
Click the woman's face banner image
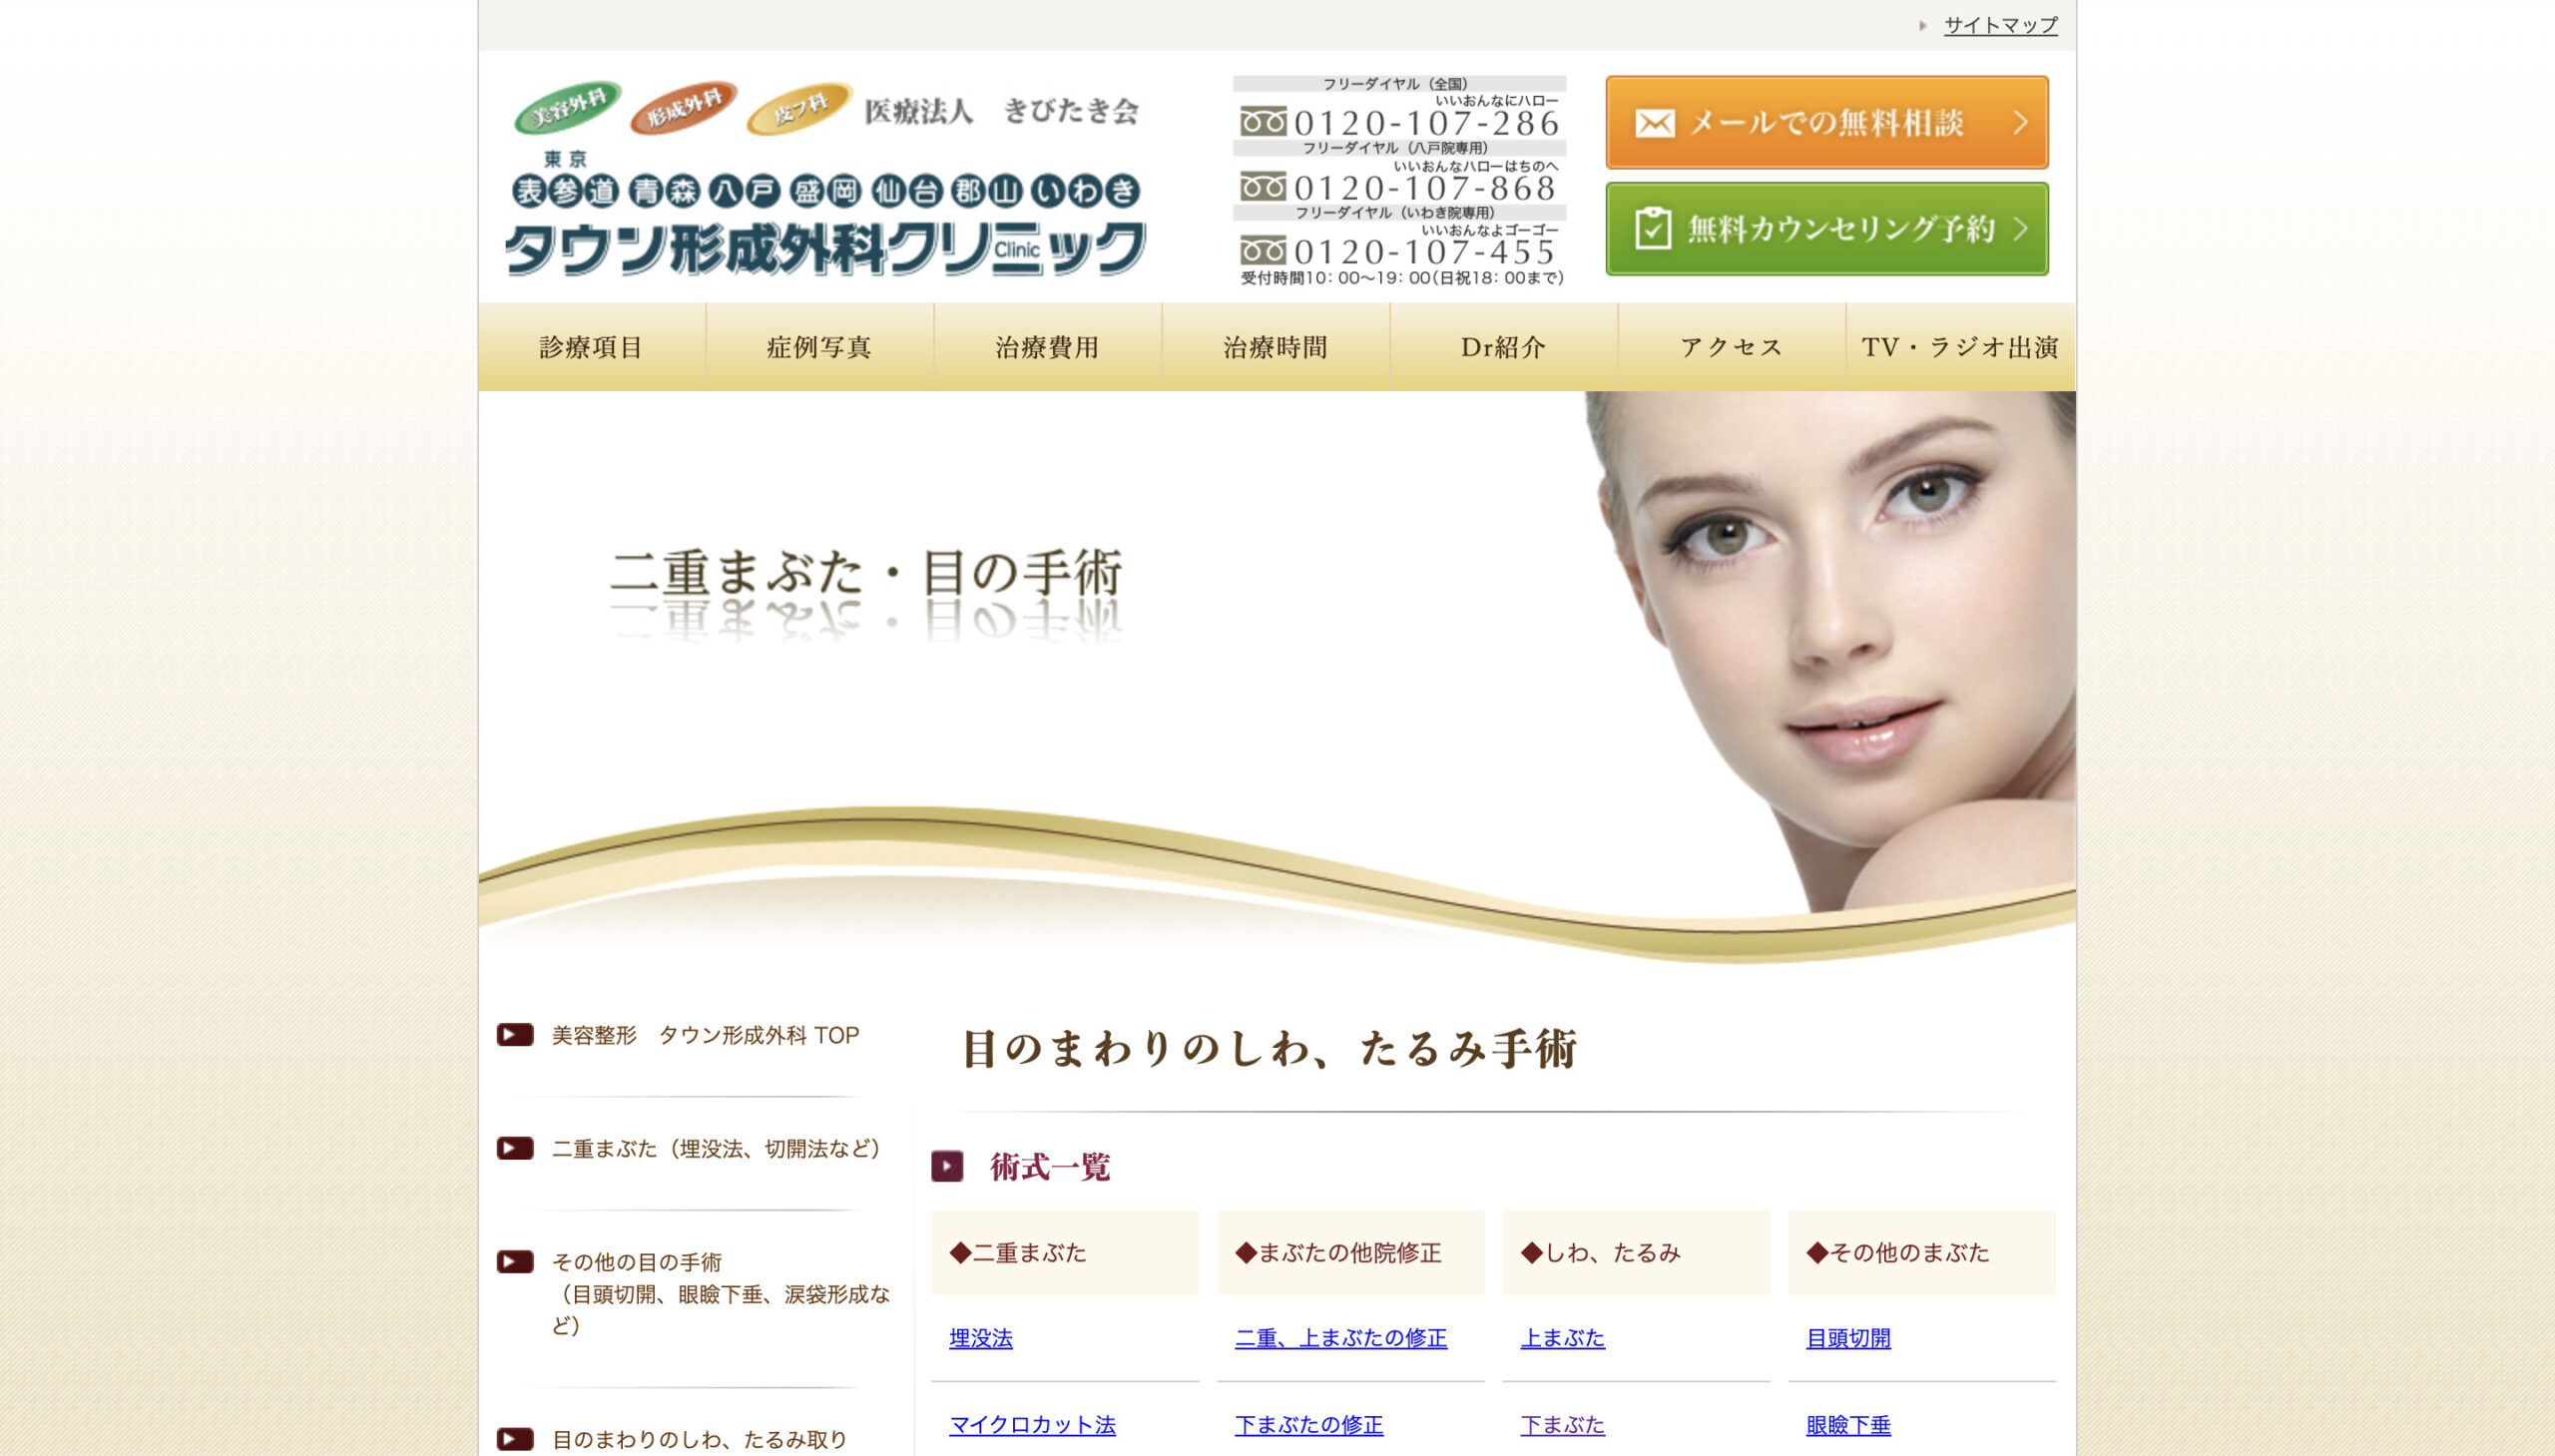pyautogui.click(x=1830, y=640)
